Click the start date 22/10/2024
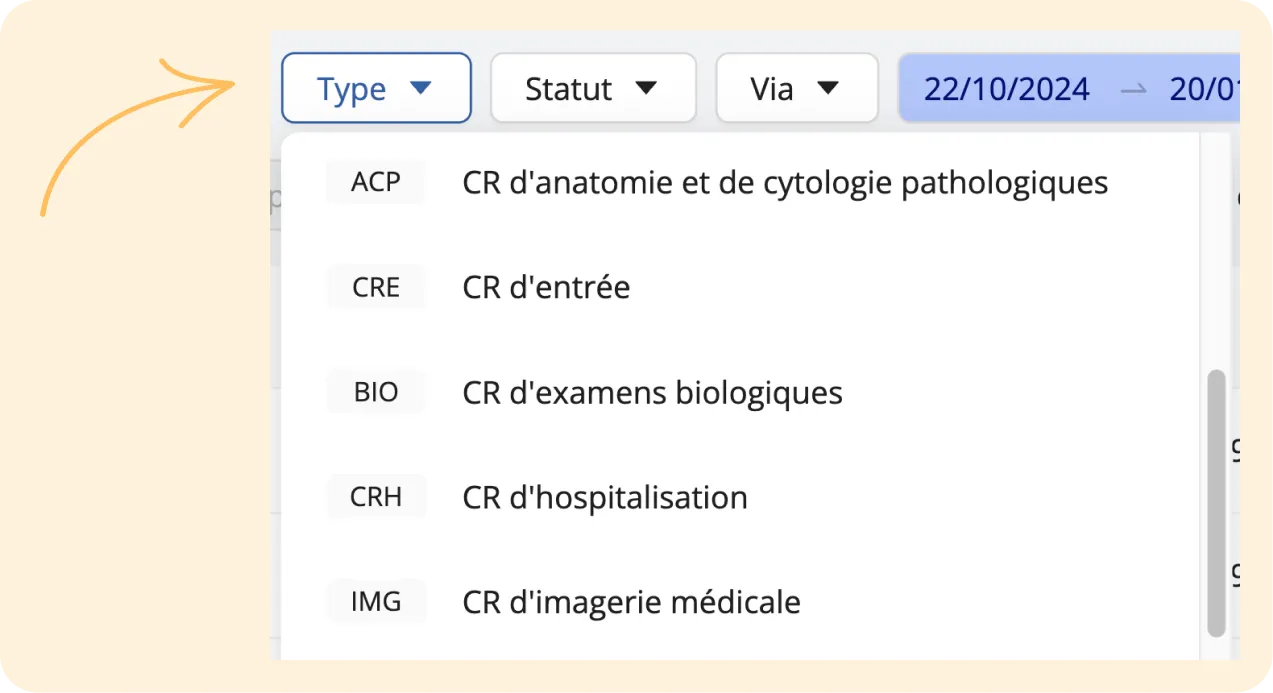1273x693 pixels. tap(1006, 88)
